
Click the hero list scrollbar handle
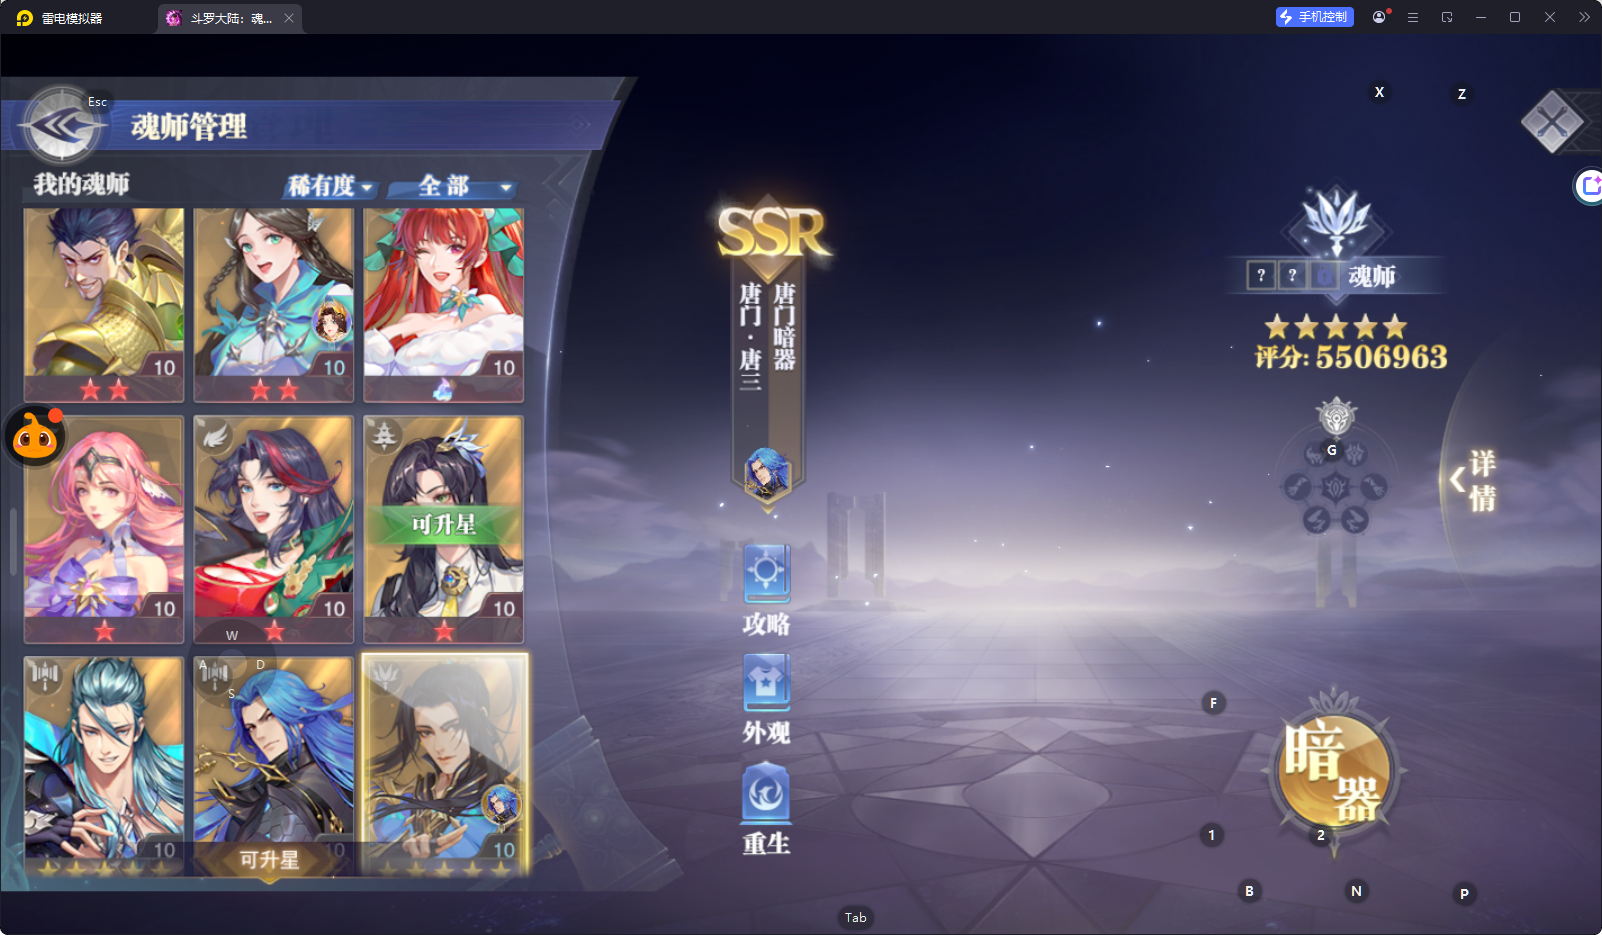click(x=13, y=541)
